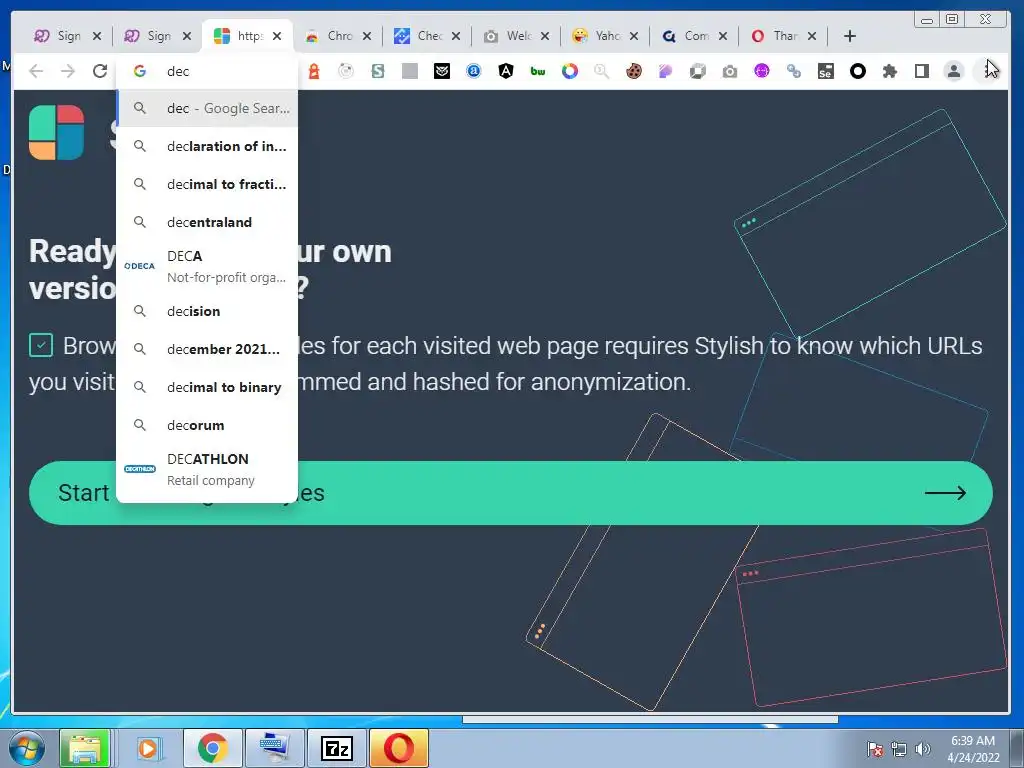Open 7-Zip from the taskbar
Viewport: 1024px width, 768px height.
[x=337, y=748]
